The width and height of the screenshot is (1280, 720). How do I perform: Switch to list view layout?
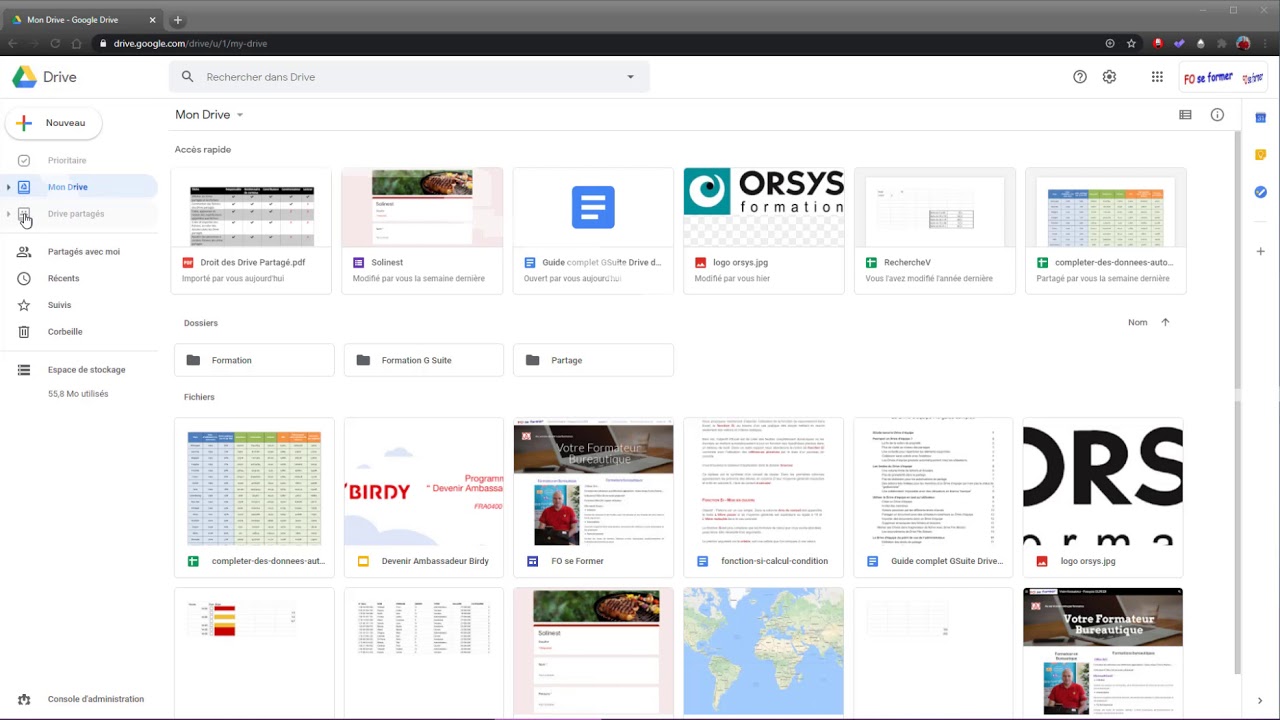coord(1185,115)
